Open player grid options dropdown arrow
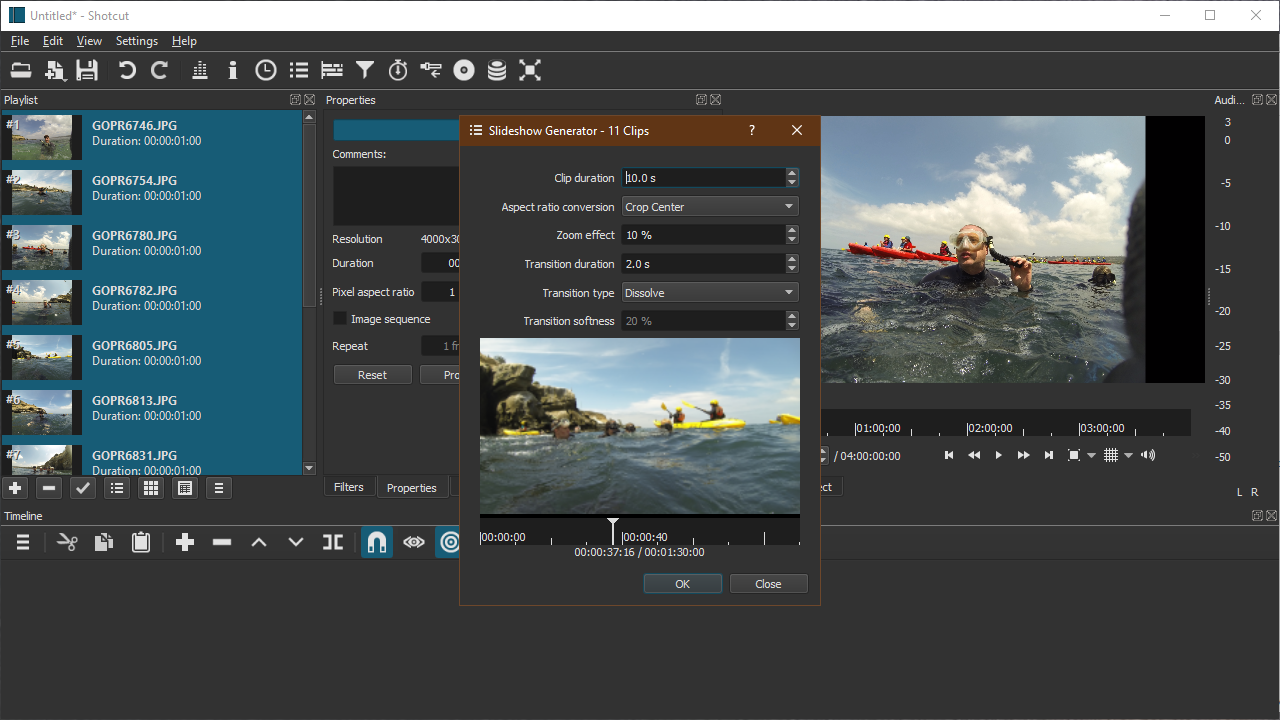Image resolution: width=1280 pixels, height=720 pixels. (x=1129, y=456)
